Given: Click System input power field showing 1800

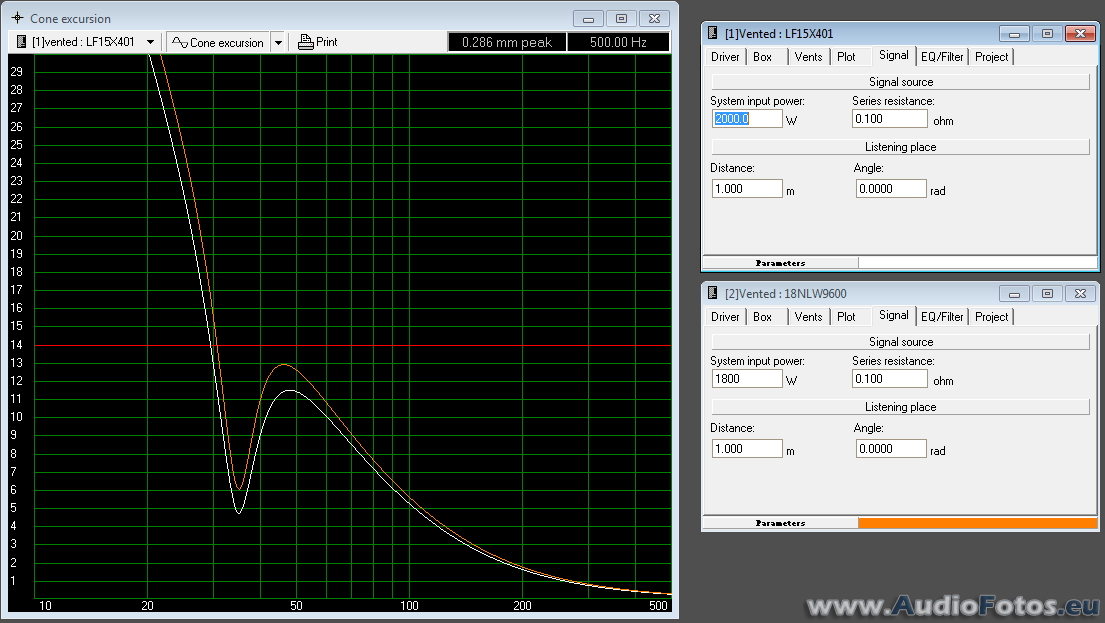Looking at the screenshot, I should point(747,379).
